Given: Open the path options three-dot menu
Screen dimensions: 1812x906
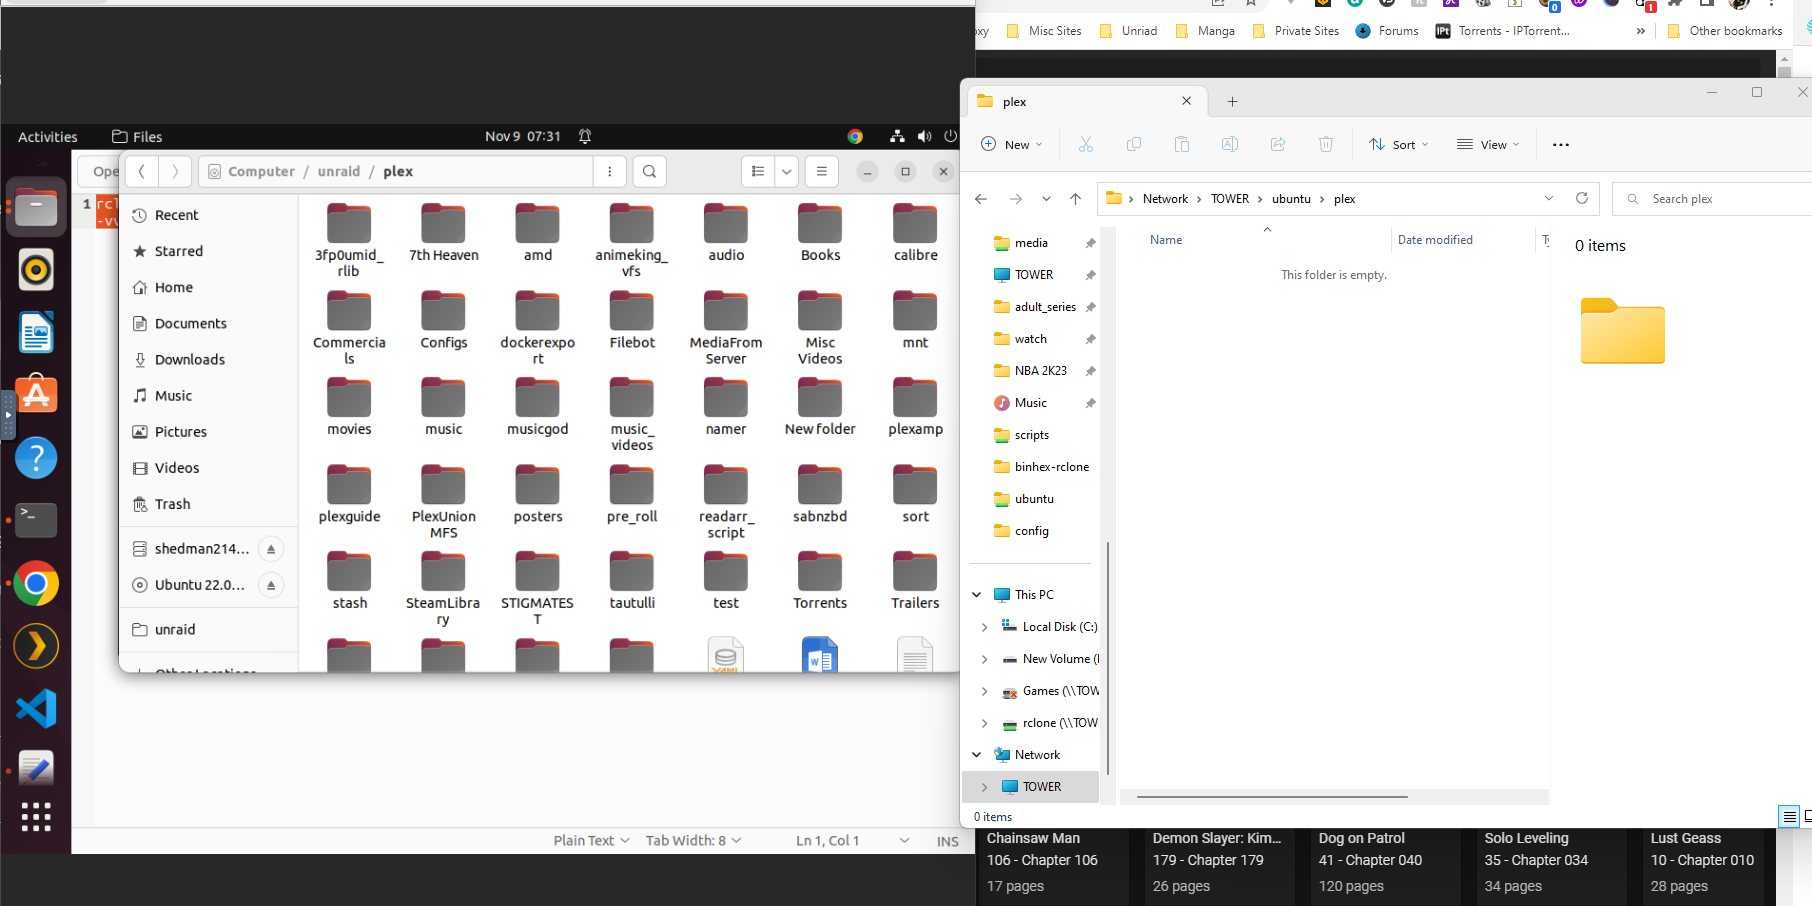Looking at the screenshot, I should pyautogui.click(x=609, y=171).
